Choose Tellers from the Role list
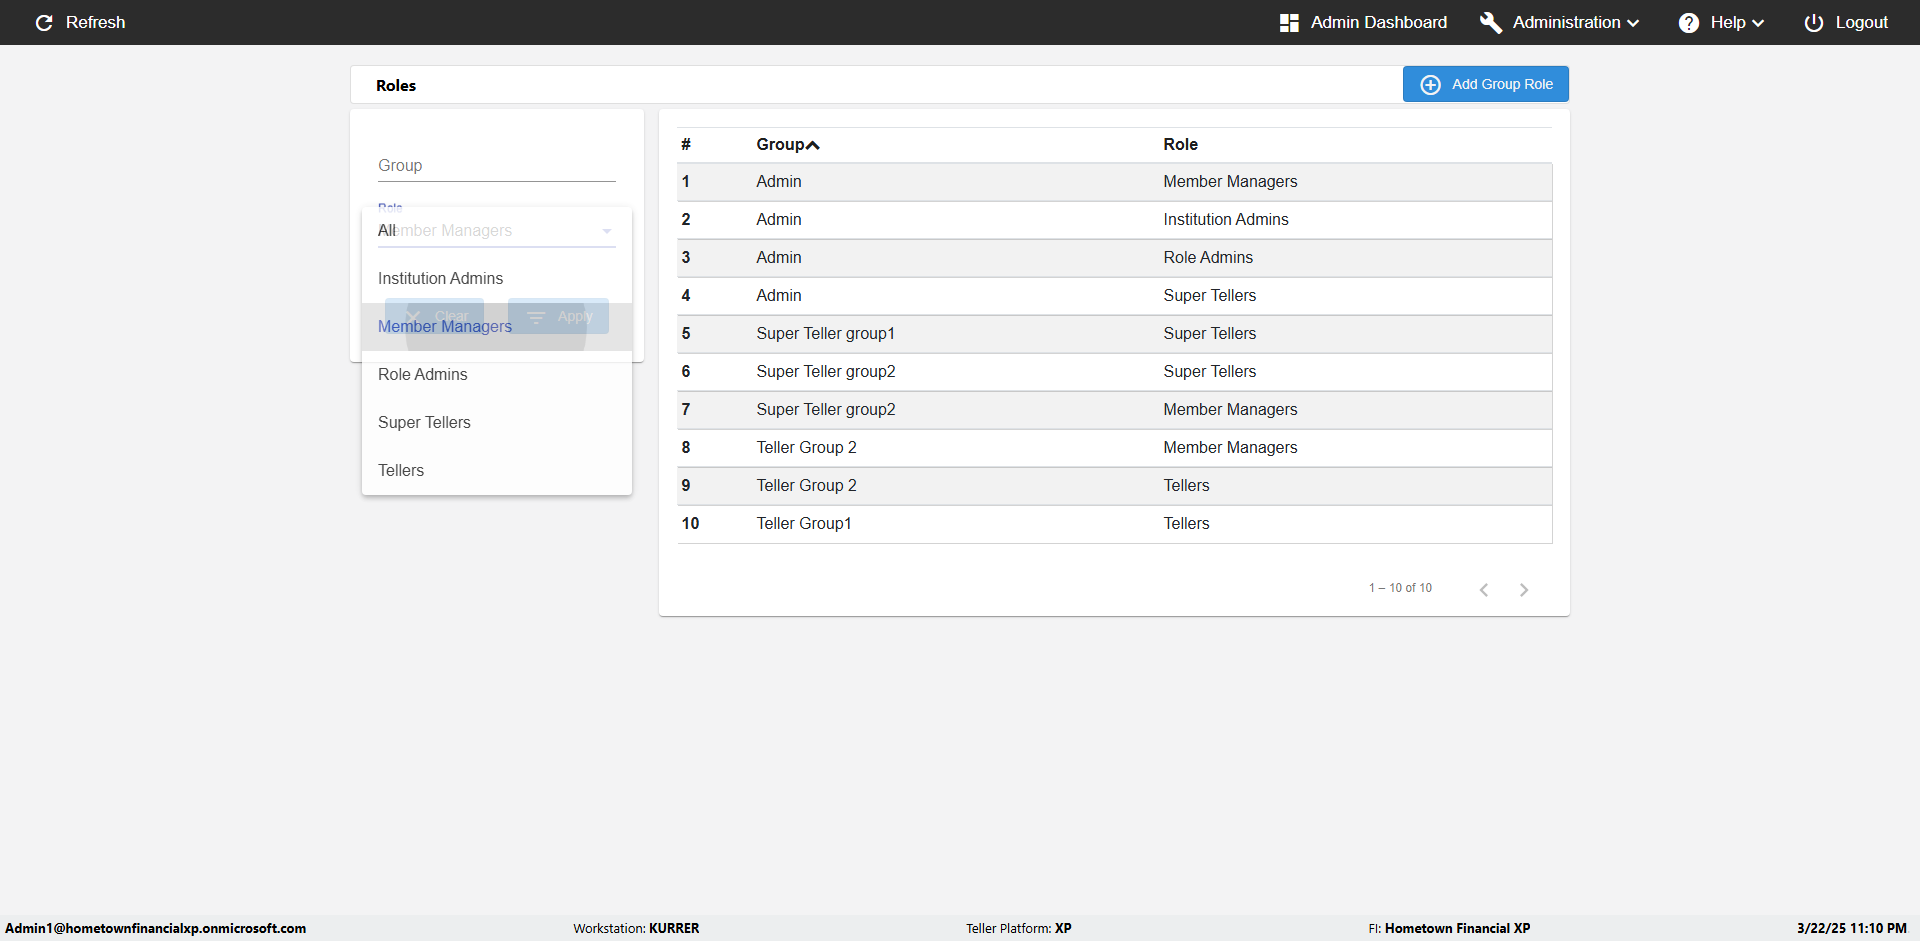Image resolution: width=1920 pixels, height=941 pixels. pyautogui.click(x=497, y=470)
